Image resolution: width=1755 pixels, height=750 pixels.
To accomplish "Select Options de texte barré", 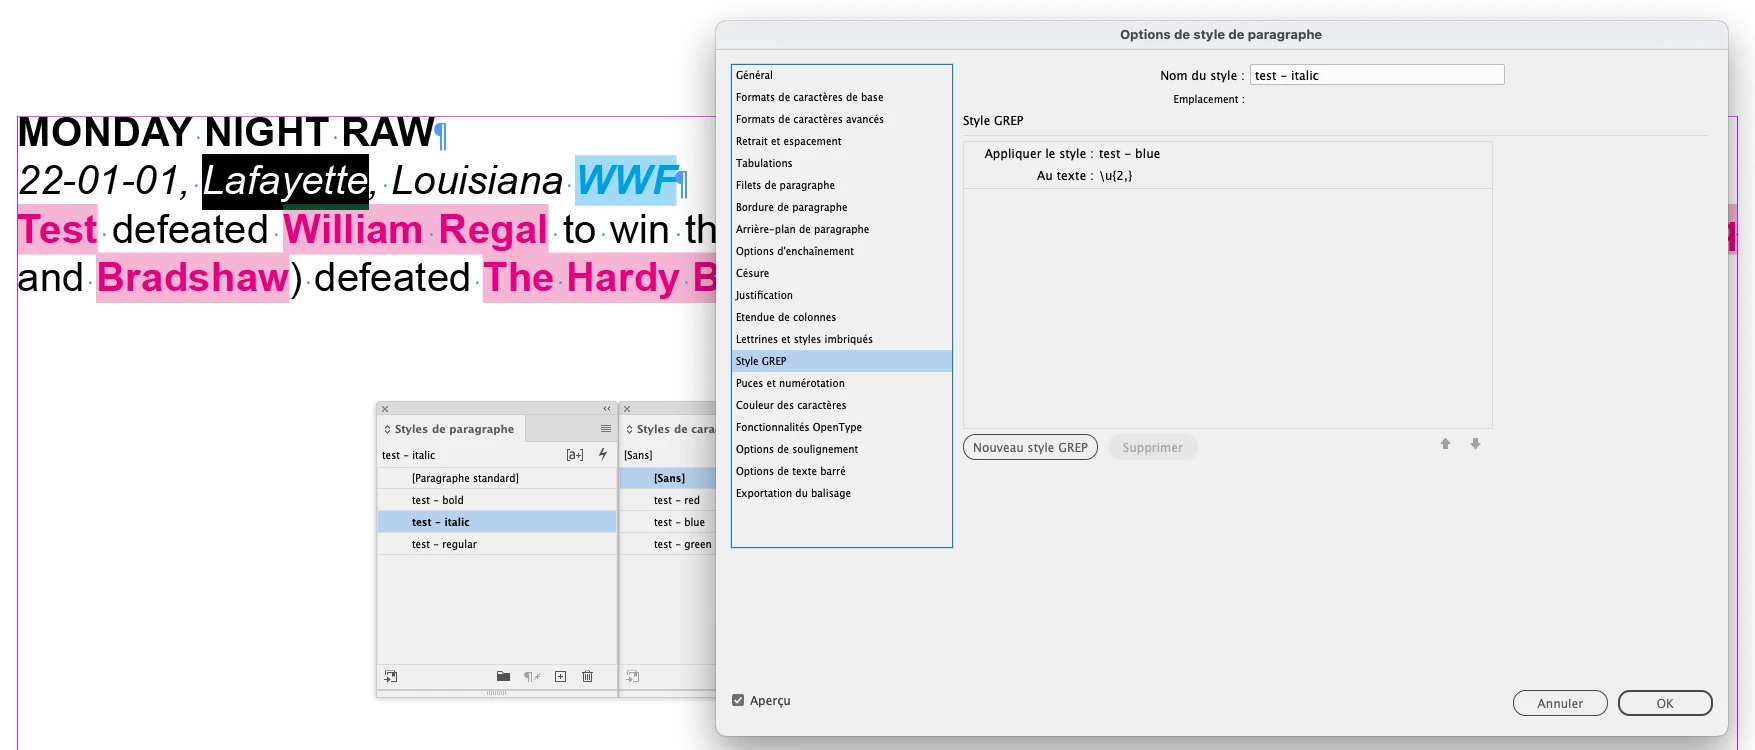I will (x=842, y=471).
